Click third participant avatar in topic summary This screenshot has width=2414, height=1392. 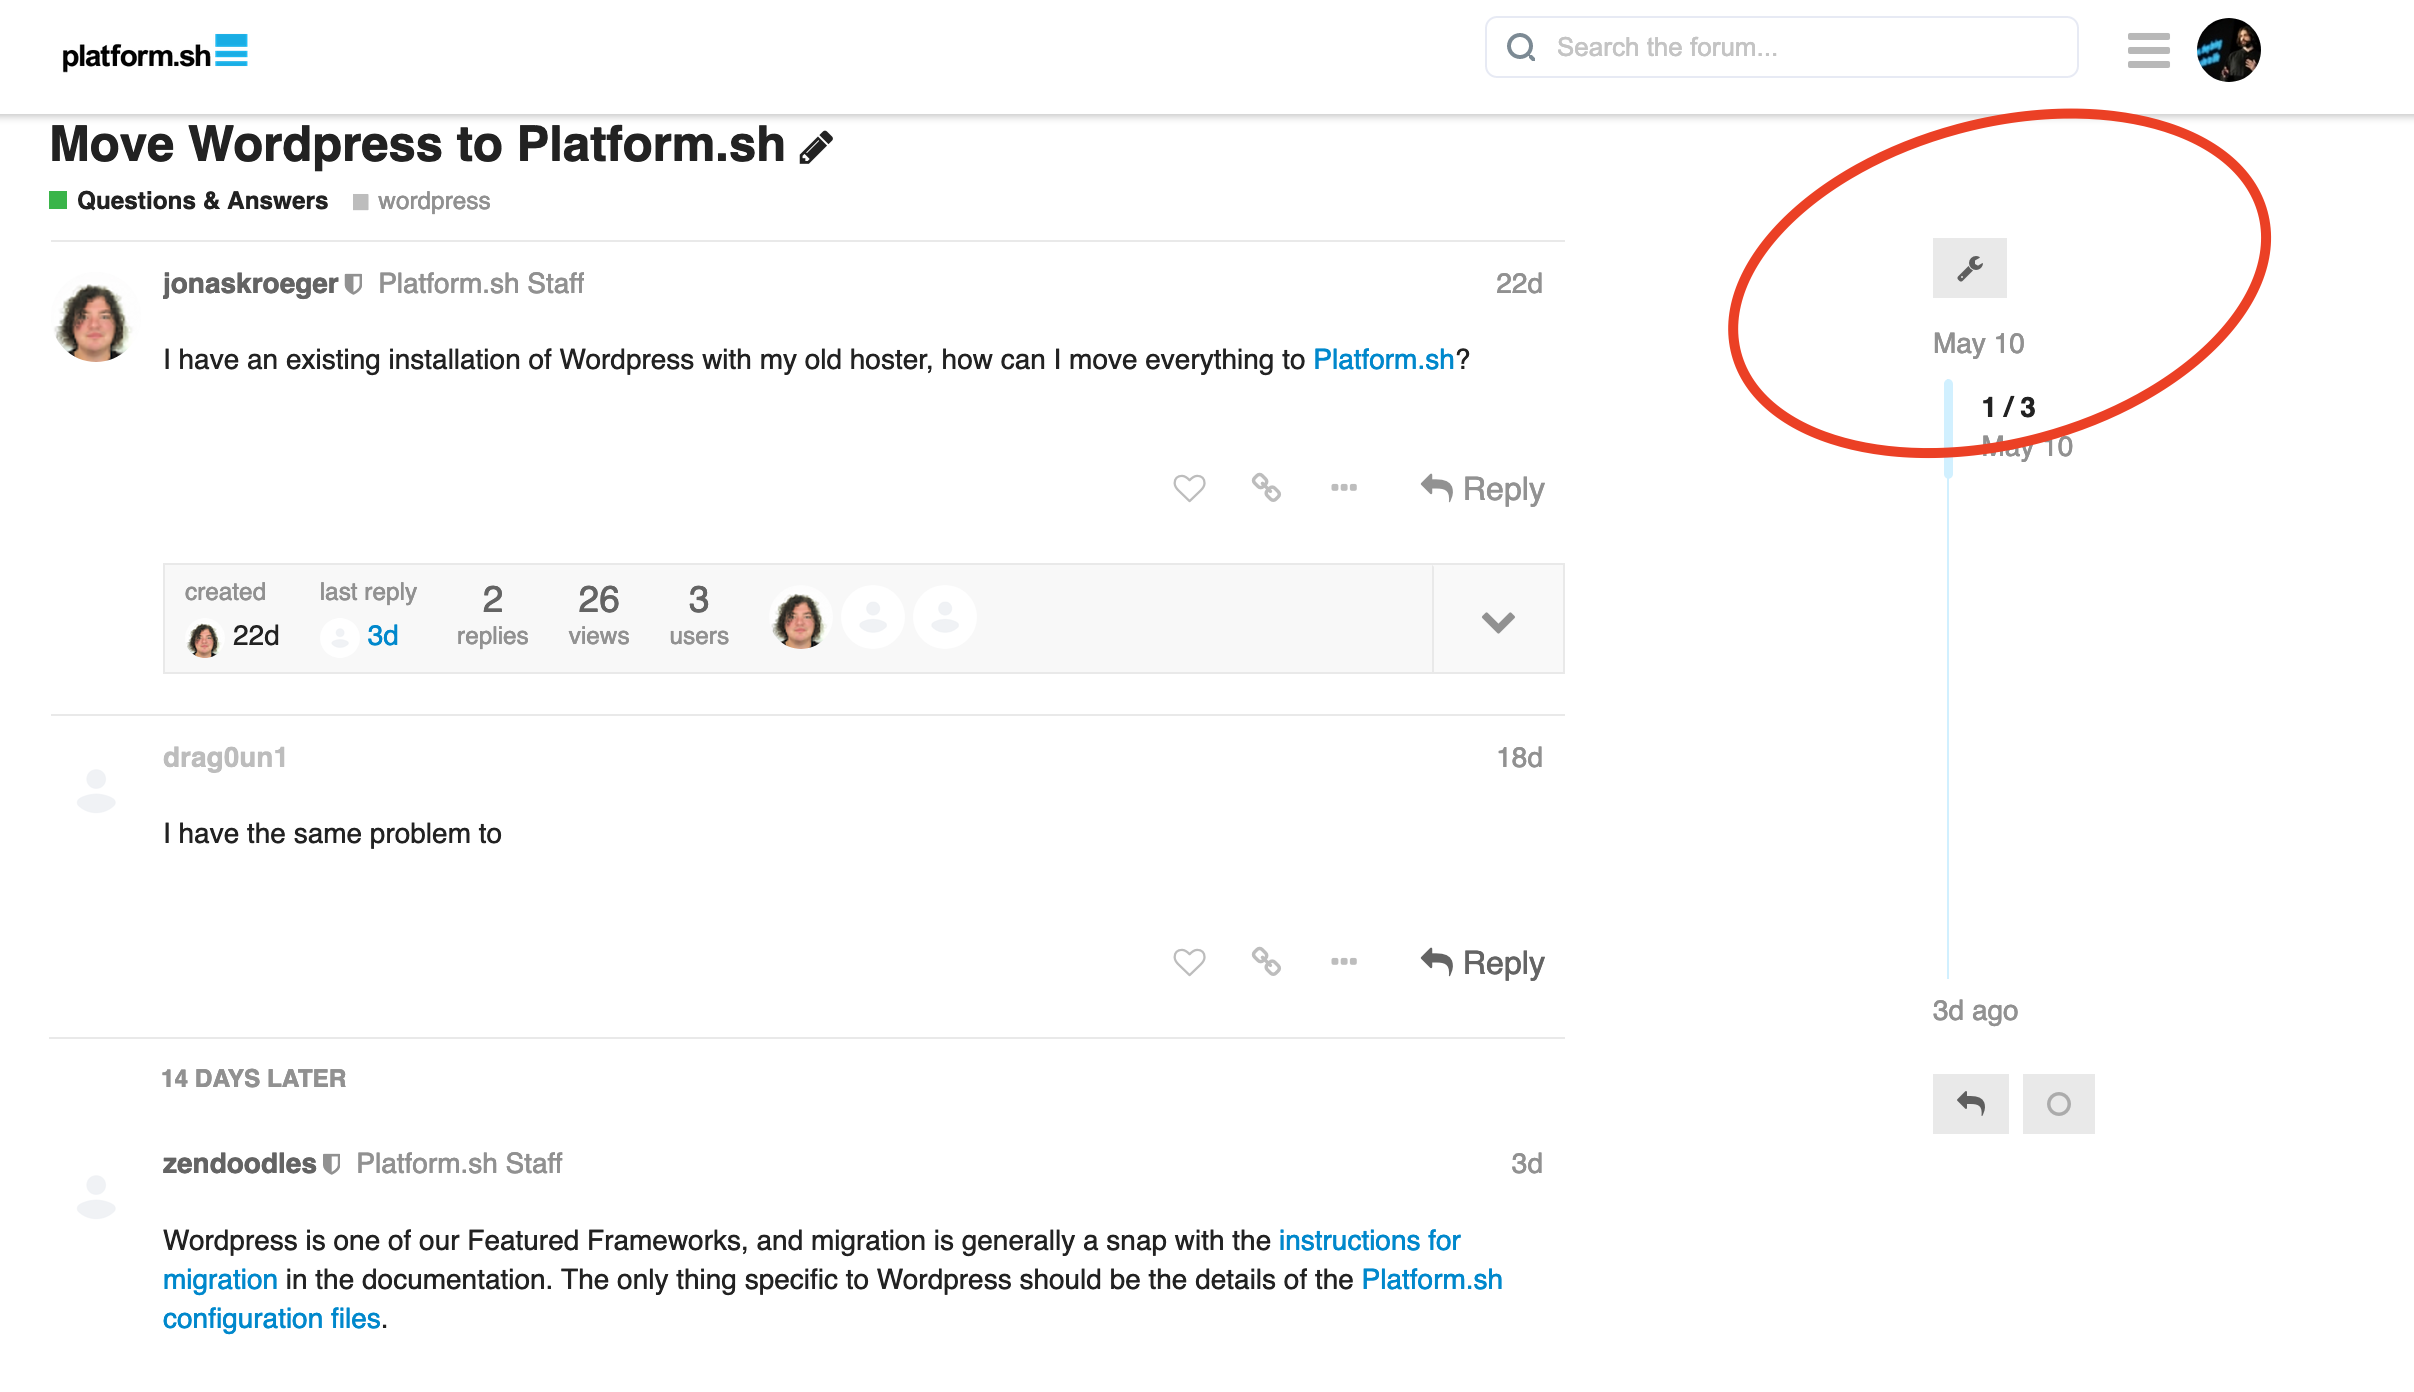coord(945,618)
